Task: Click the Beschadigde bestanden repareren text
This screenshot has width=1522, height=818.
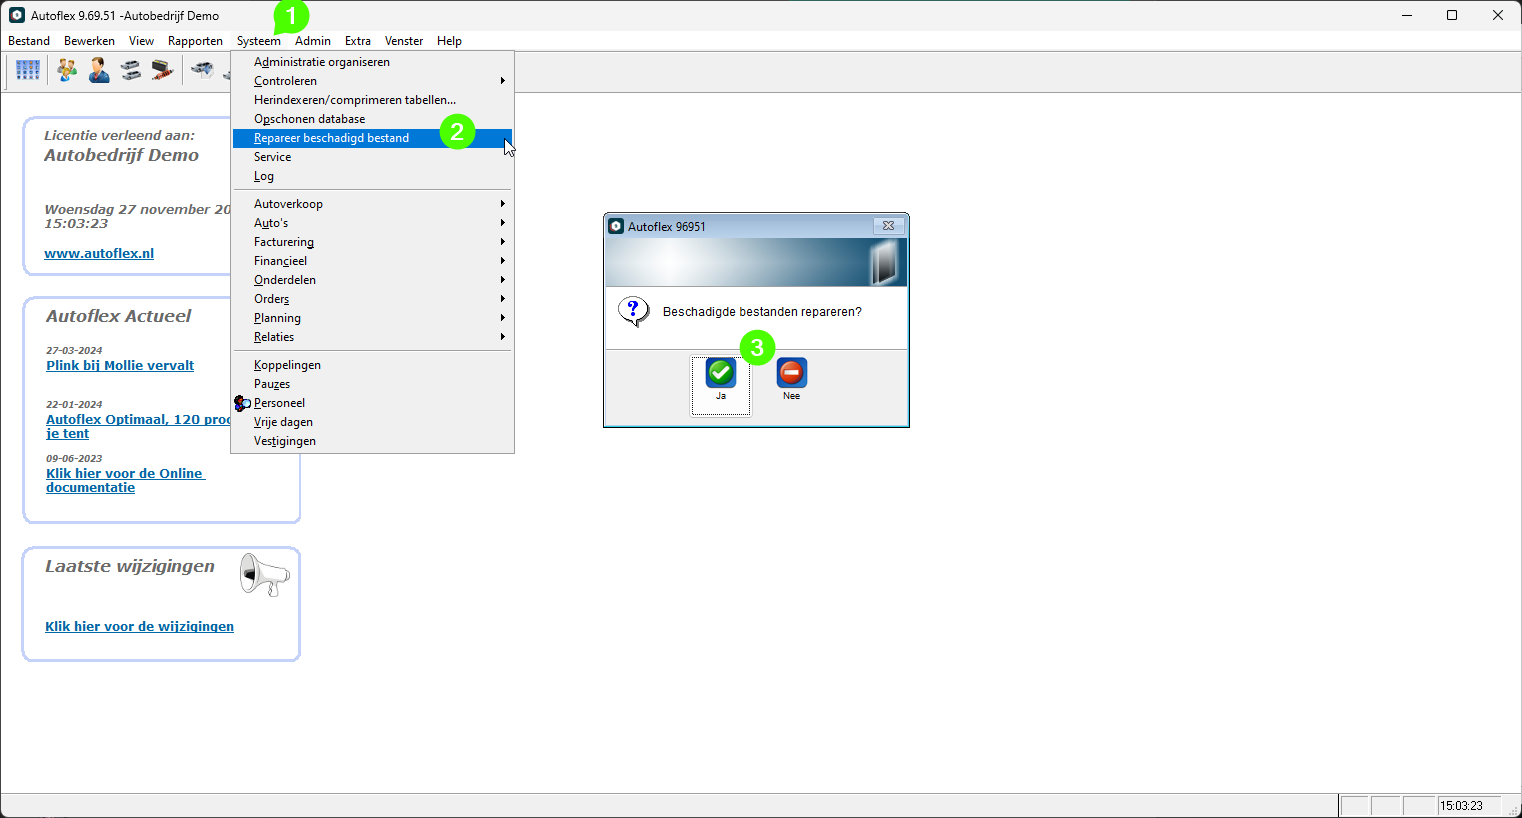Action: pyautogui.click(x=762, y=312)
